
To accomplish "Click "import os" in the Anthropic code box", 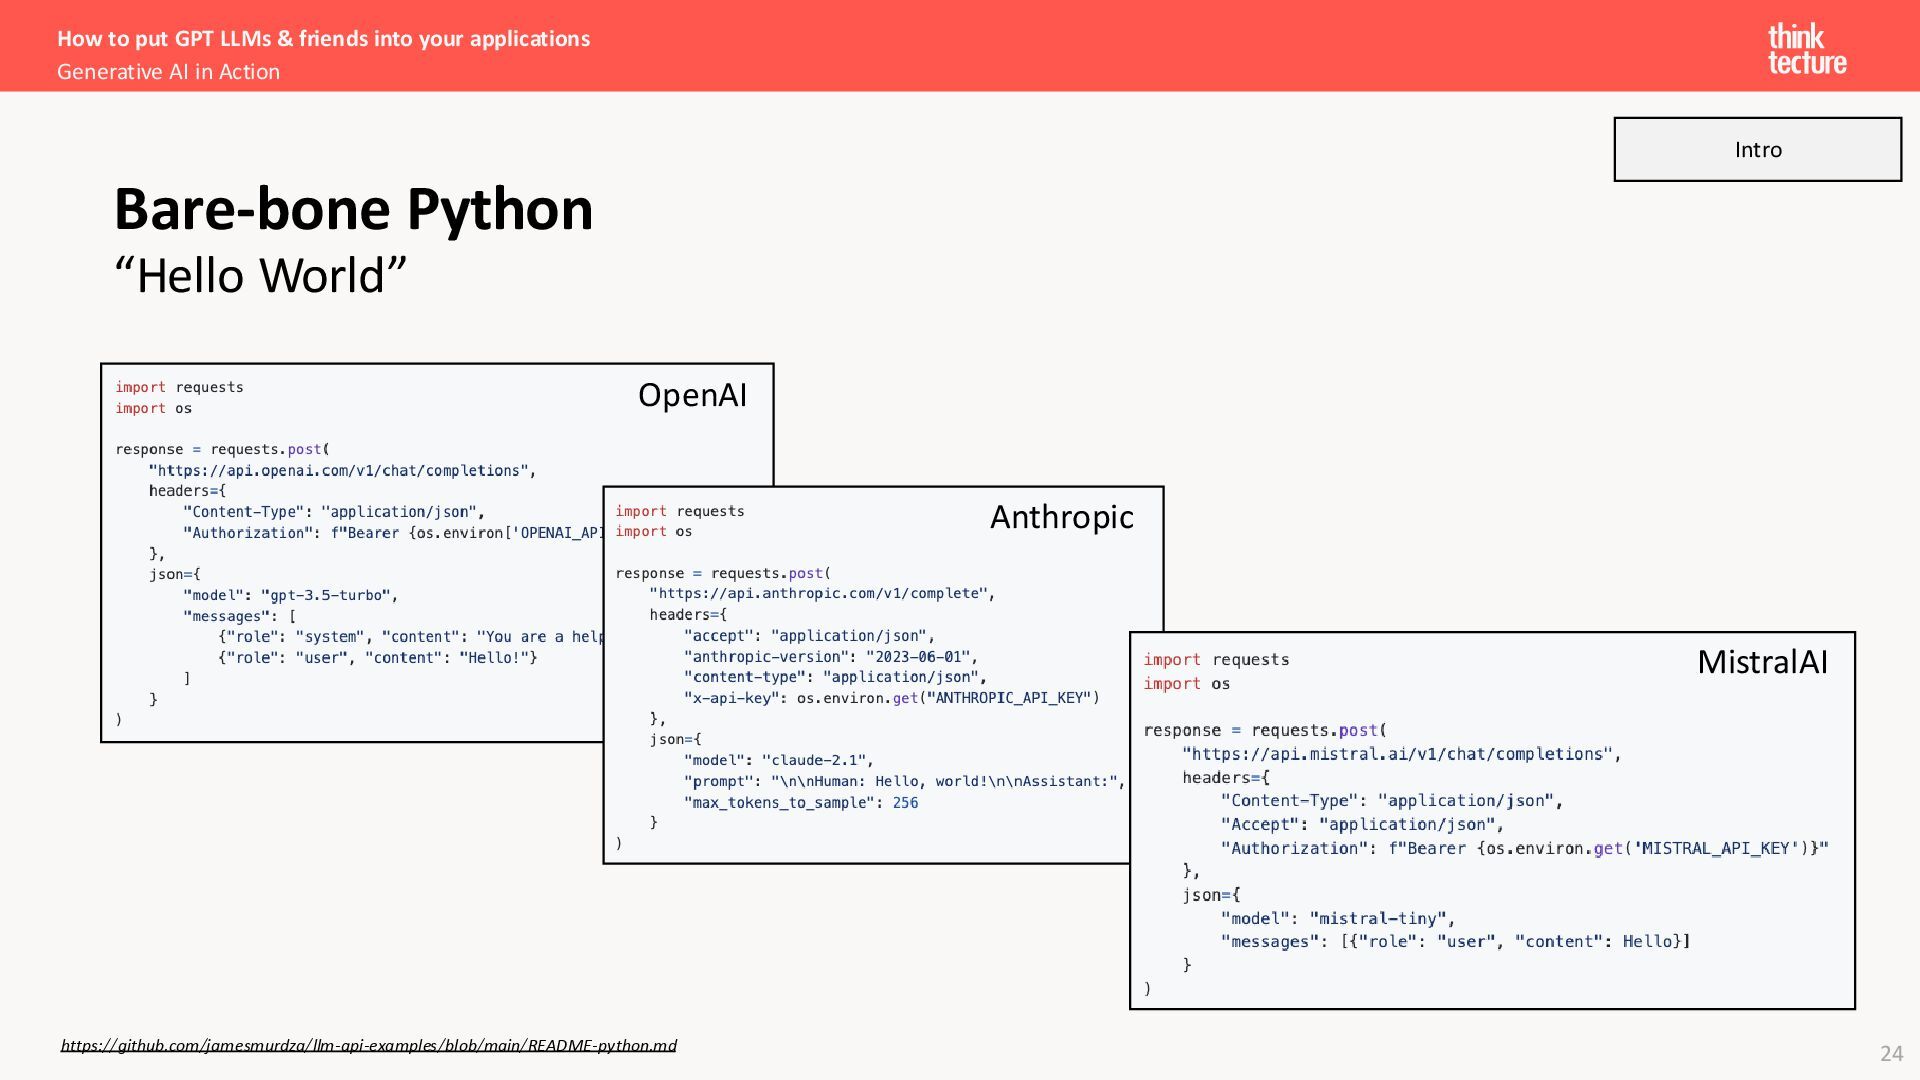I will tap(653, 532).
